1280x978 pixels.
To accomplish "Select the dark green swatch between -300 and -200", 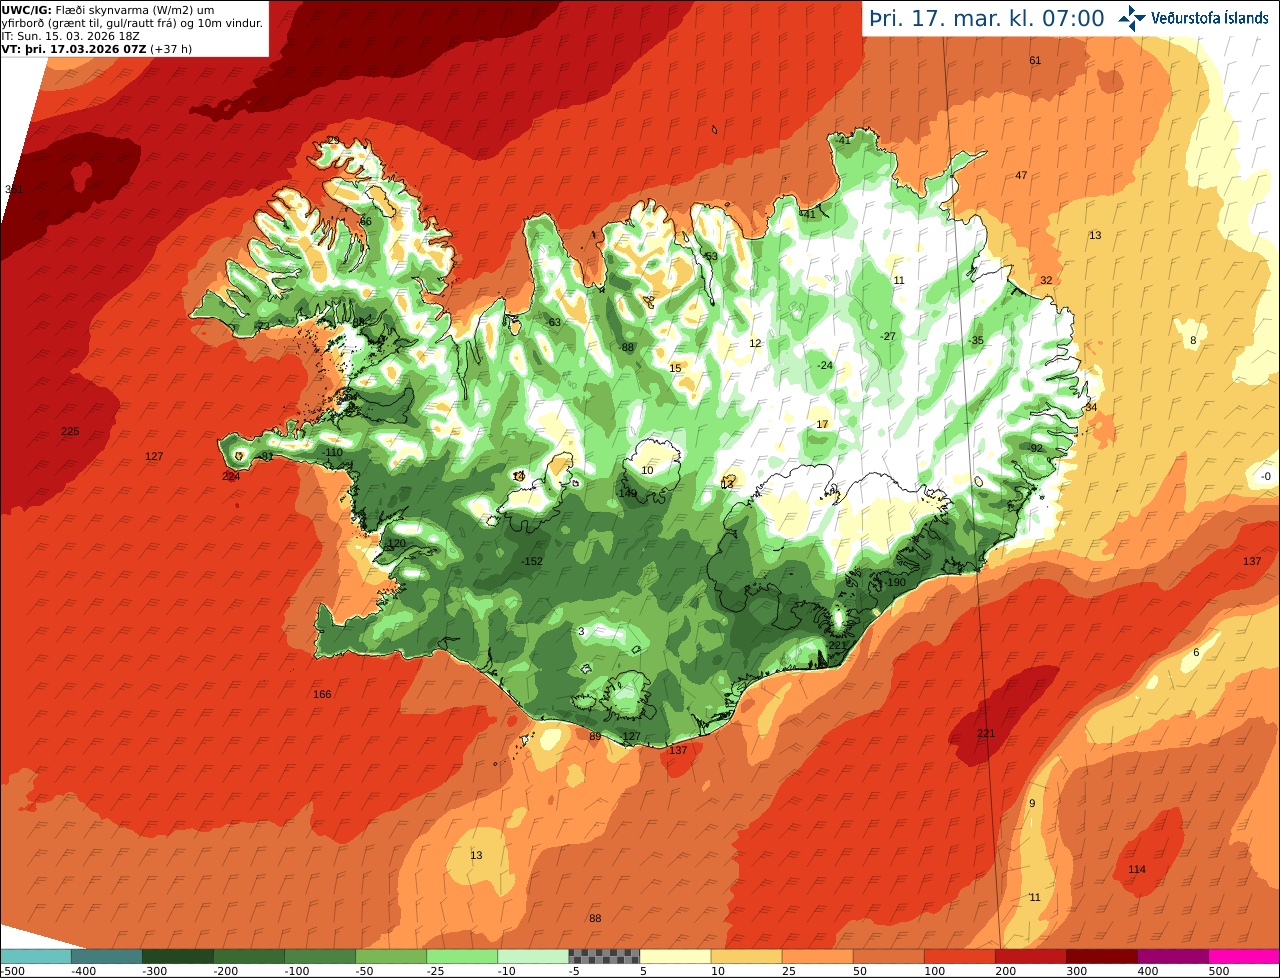I will tap(178, 956).
